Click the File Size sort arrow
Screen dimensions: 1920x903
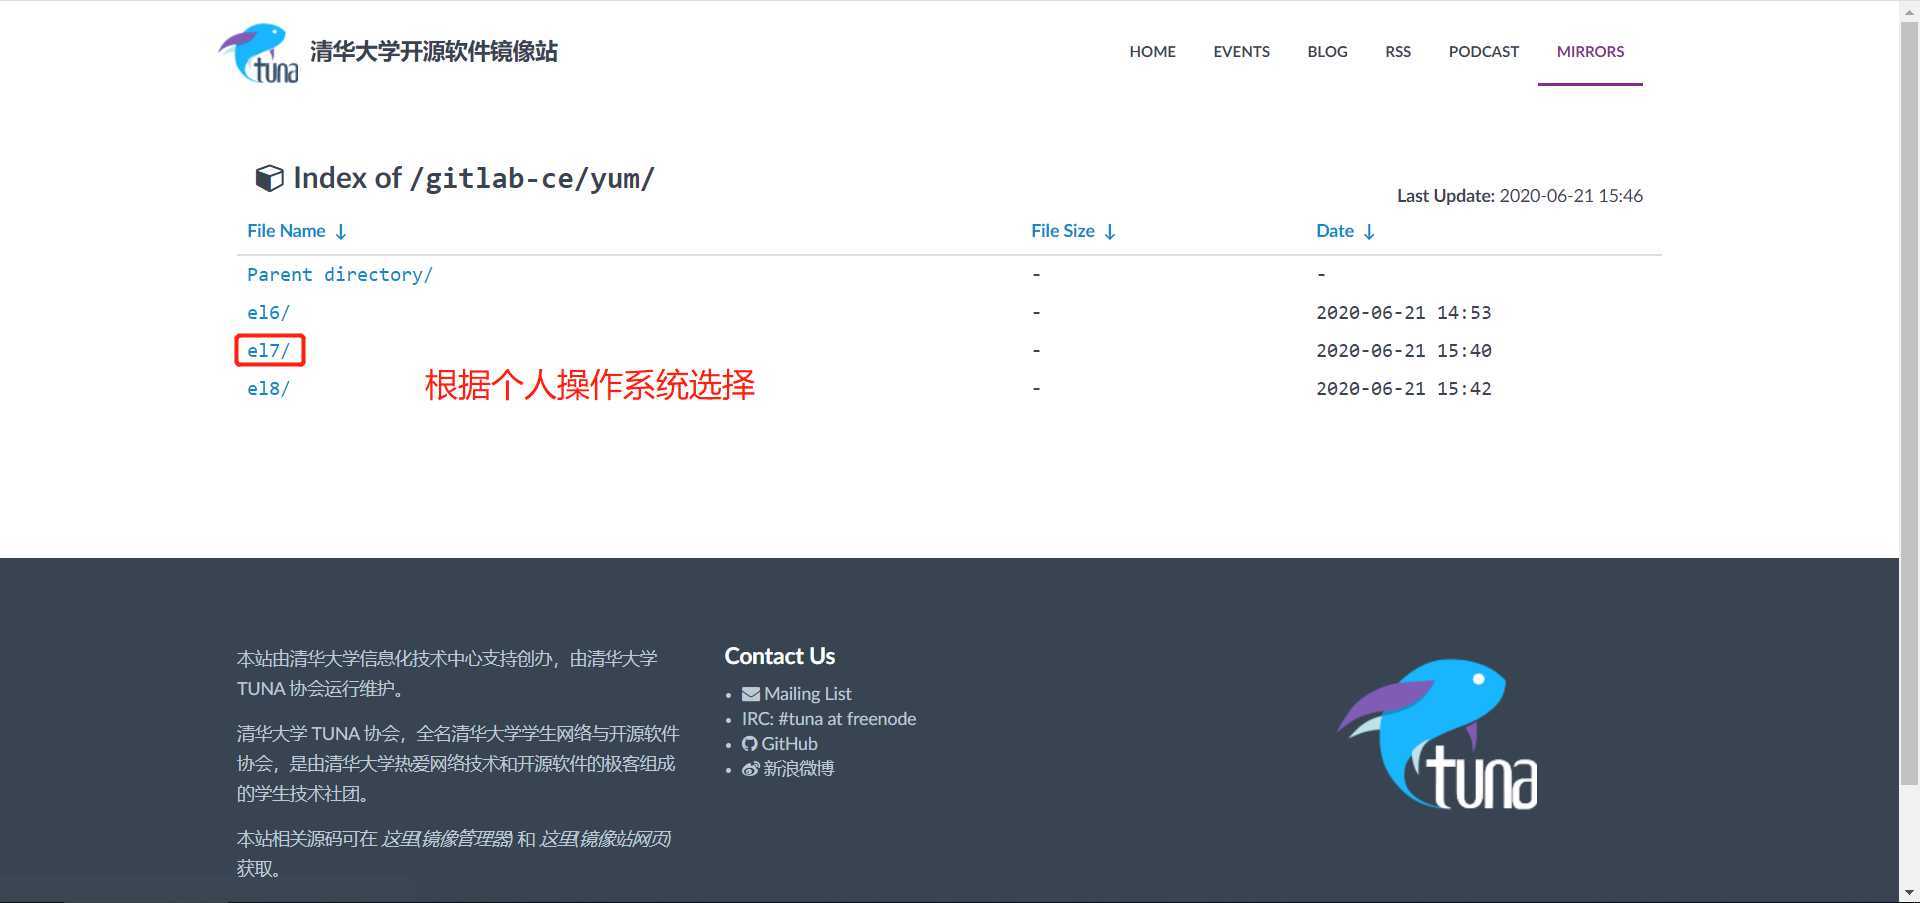click(1110, 232)
